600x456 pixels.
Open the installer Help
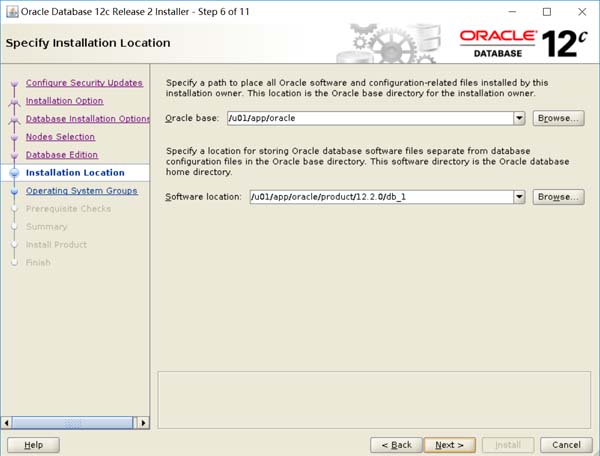pyautogui.click(x=33, y=445)
